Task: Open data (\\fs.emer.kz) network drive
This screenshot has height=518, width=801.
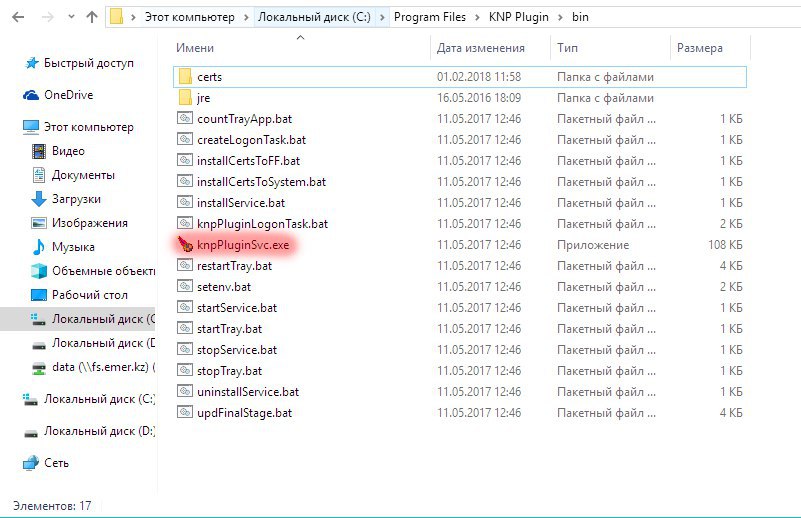Action: coord(93,367)
